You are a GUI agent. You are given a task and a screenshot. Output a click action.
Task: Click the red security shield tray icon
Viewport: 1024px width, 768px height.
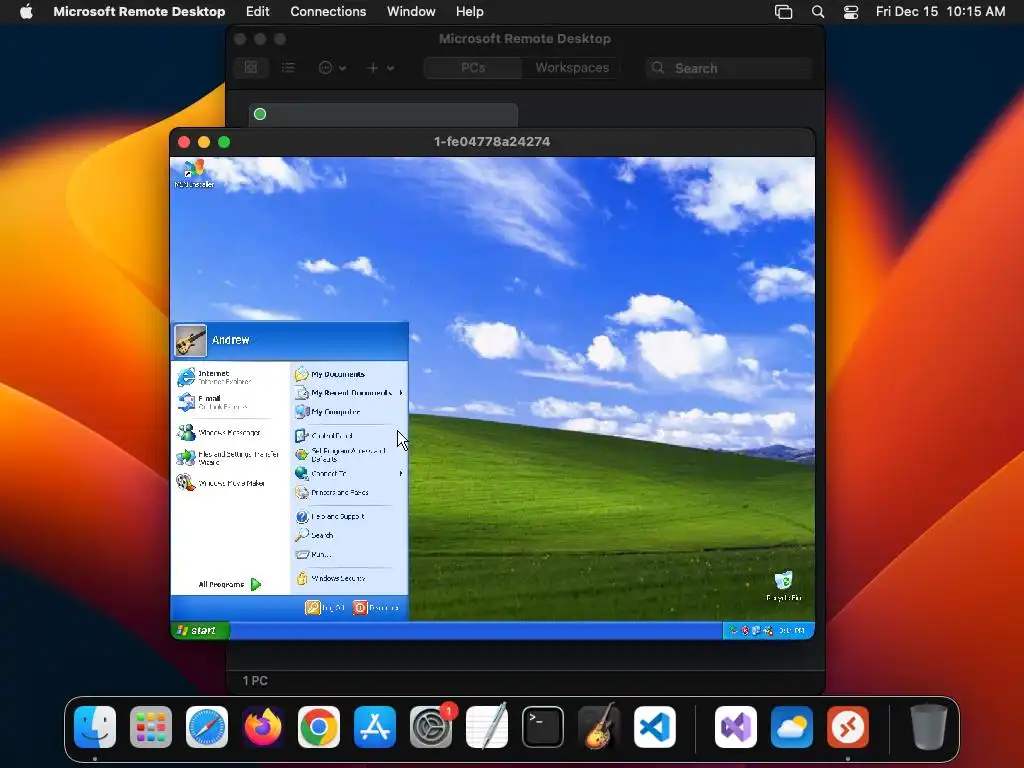pos(745,630)
